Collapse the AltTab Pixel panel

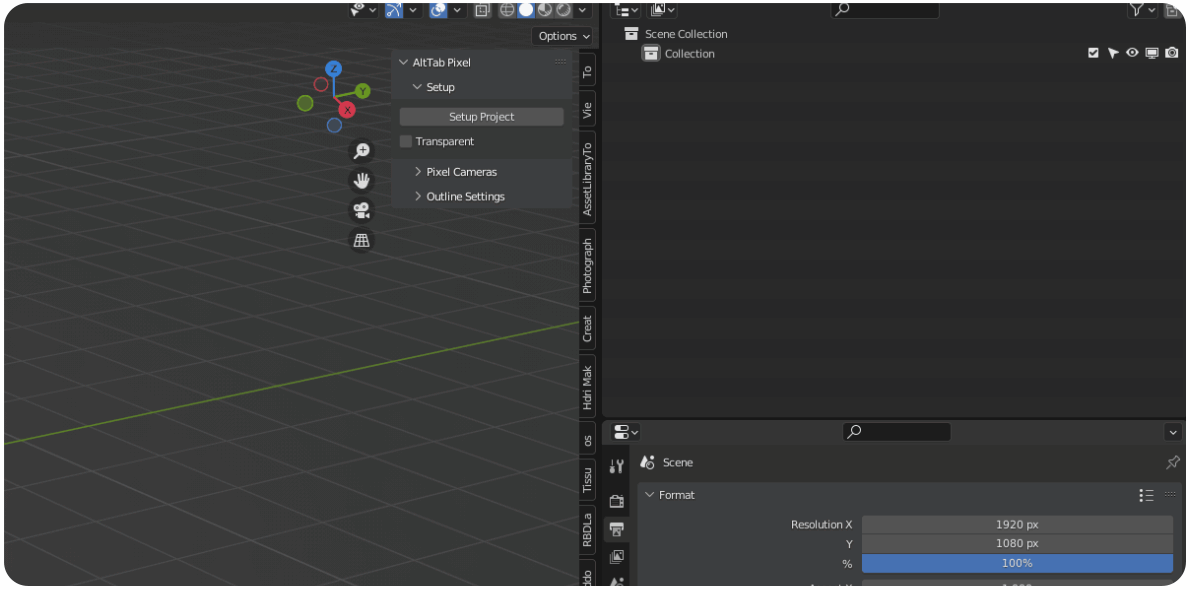click(404, 62)
